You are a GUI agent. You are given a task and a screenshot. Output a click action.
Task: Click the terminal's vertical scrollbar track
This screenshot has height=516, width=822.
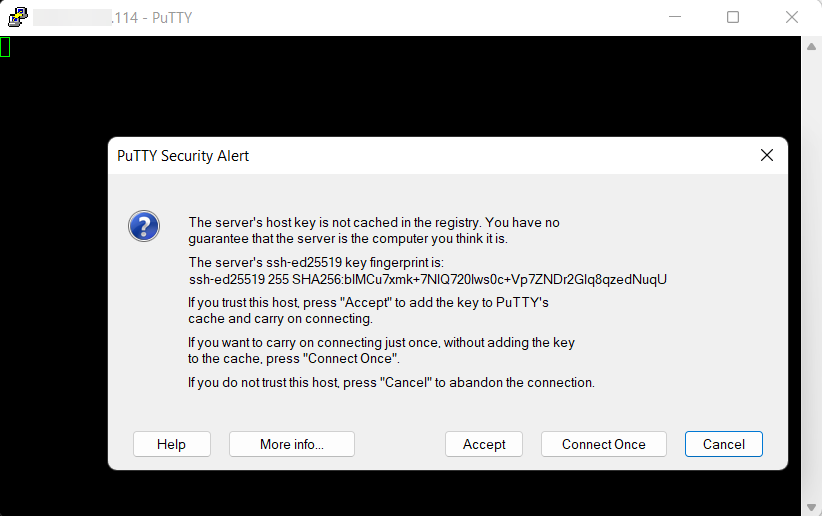(x=811, y=270)
